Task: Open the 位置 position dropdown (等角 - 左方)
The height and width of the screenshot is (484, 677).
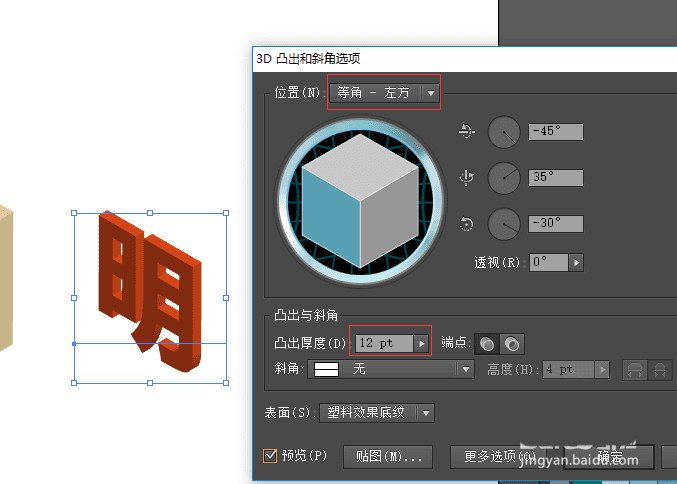Action: click(x=384, y=92)
